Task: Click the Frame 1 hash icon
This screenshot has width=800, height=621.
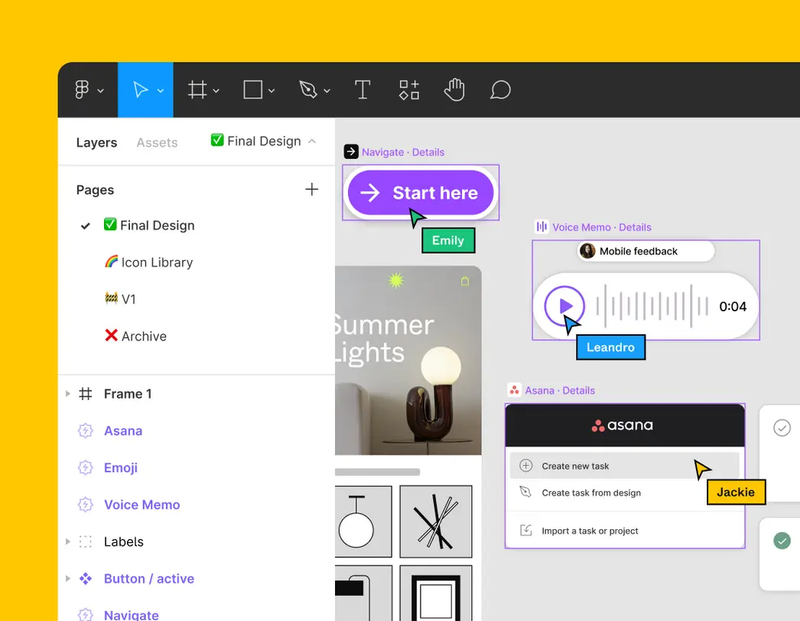Action: point(85,394)
